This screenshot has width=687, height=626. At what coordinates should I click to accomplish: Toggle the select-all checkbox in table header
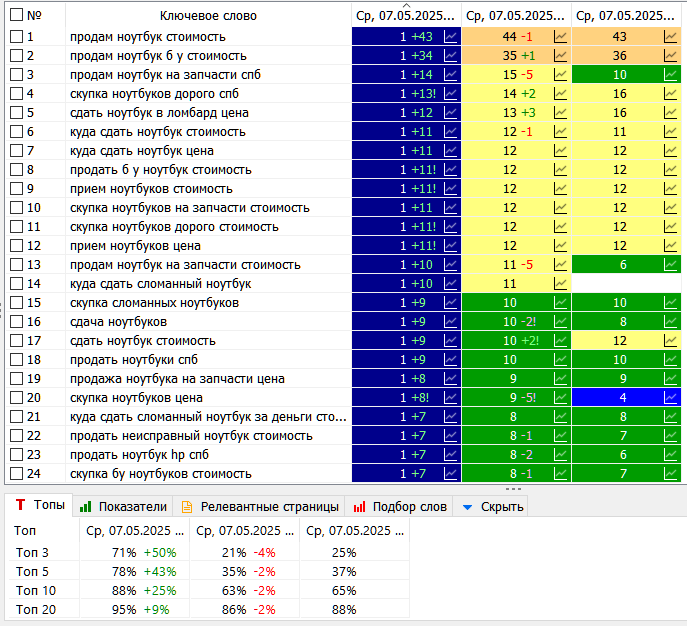point(16,15)
